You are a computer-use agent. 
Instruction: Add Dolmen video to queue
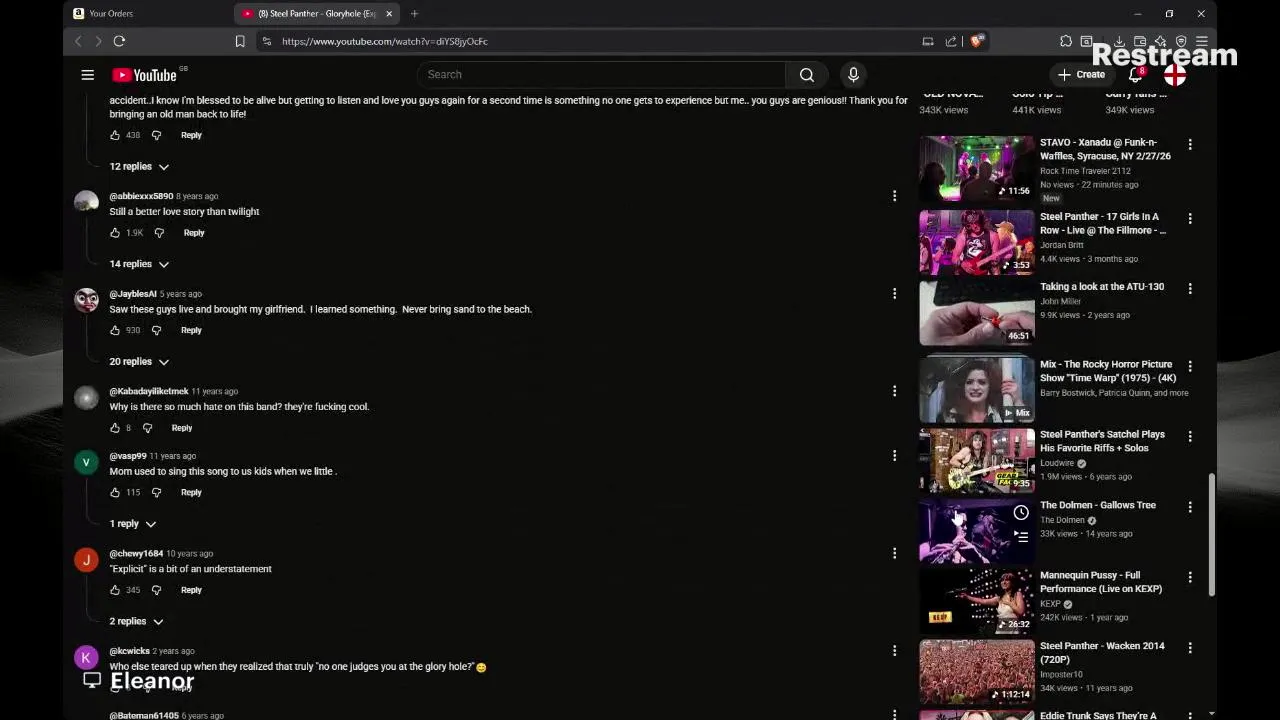pos(1021,536)
